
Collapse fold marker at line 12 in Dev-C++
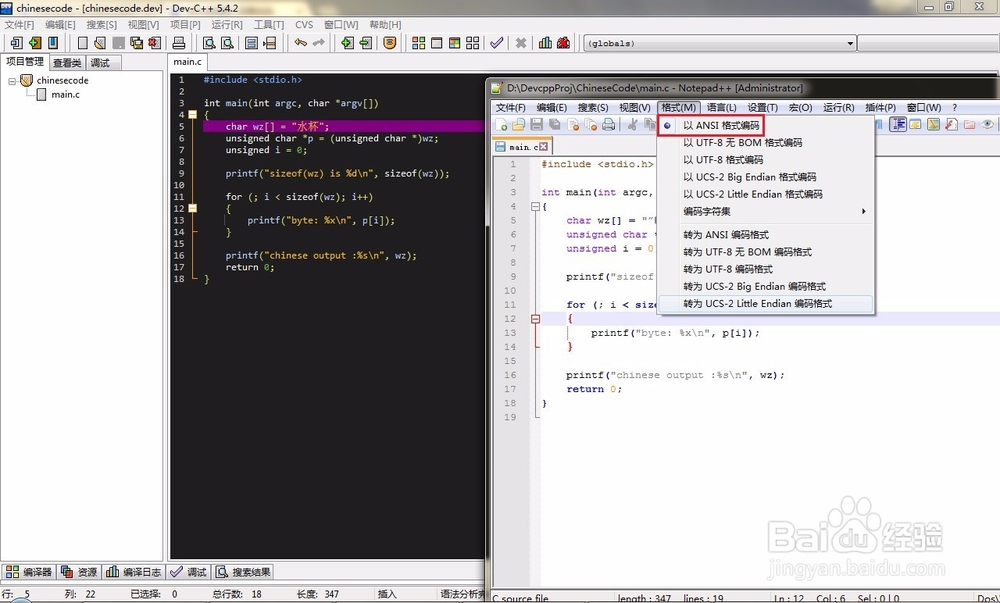[193, 208]
